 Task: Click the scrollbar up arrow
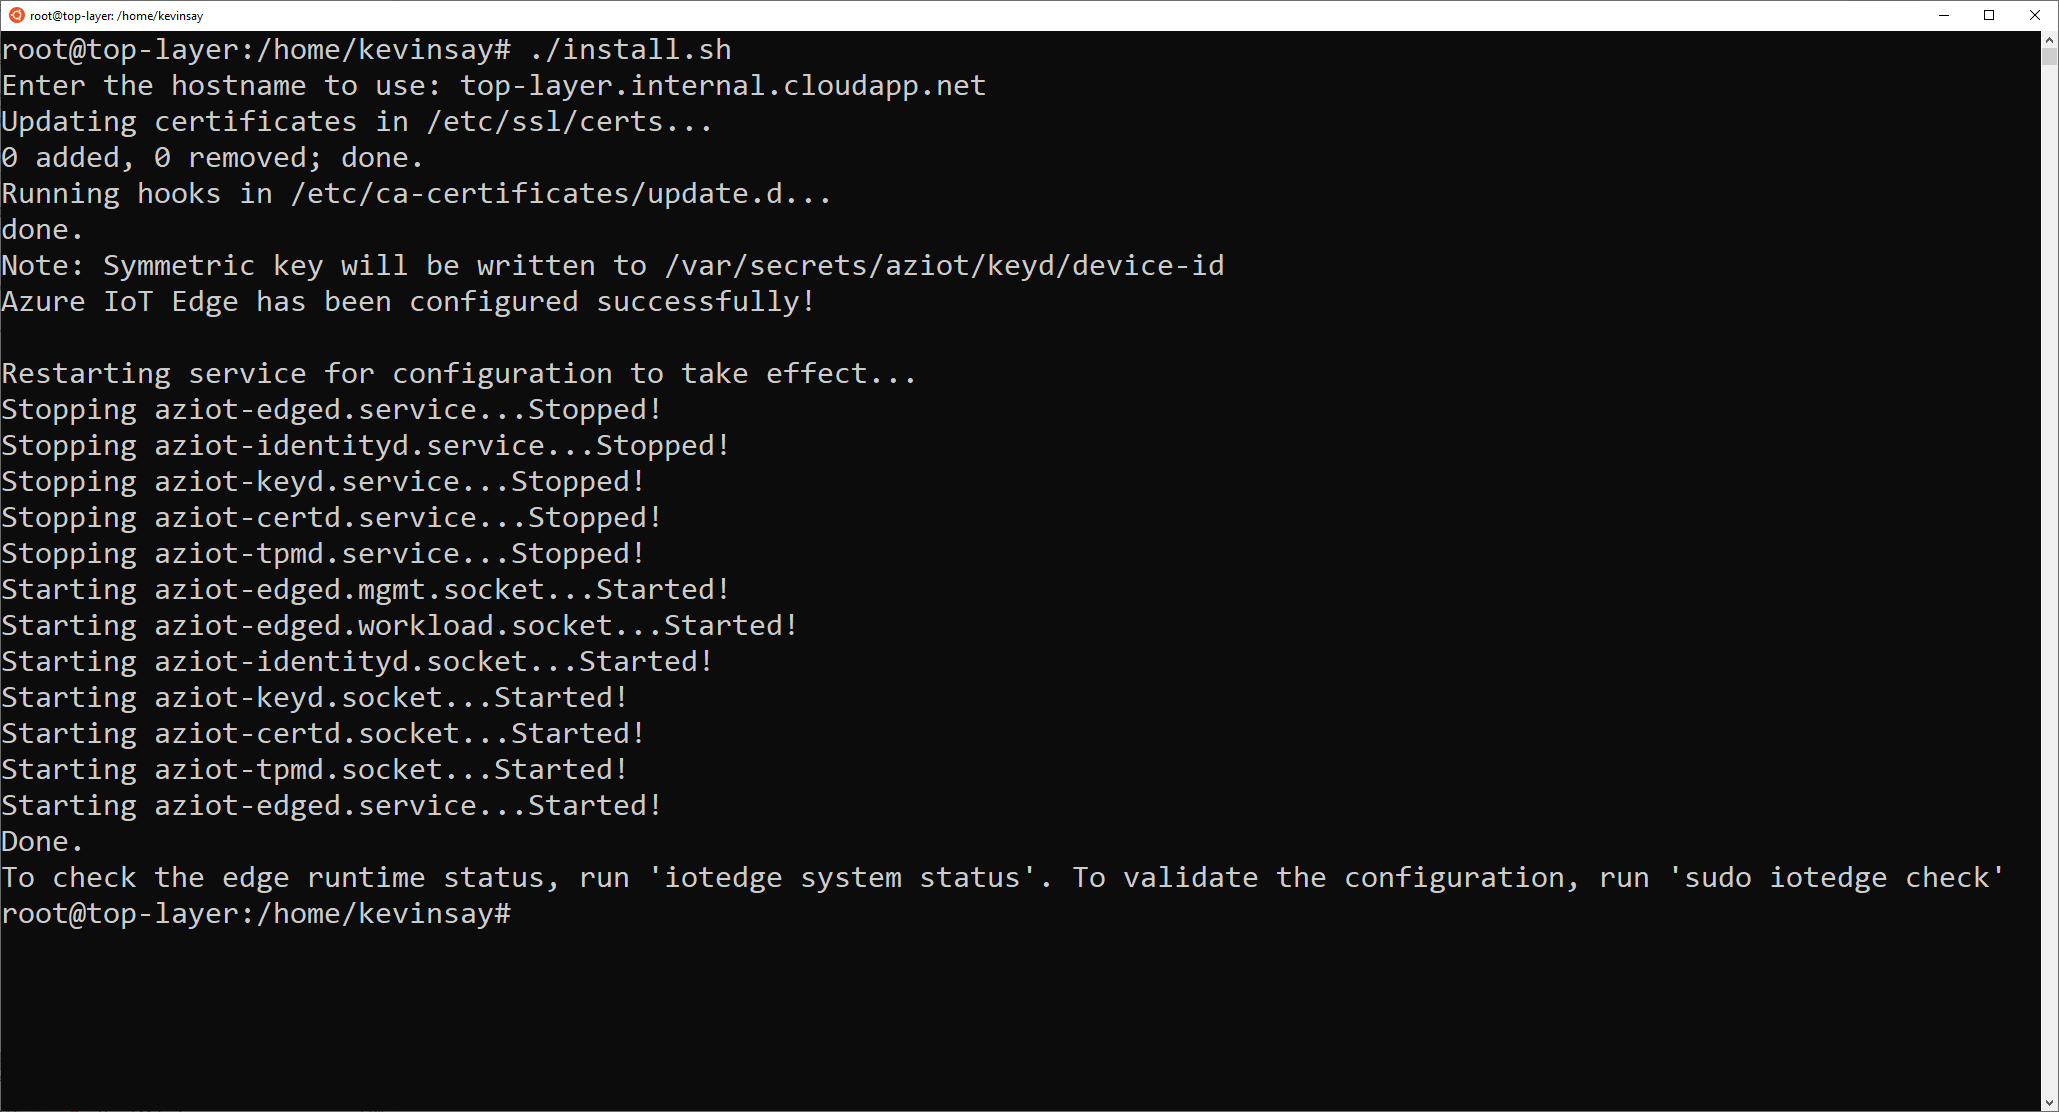point(2048,40)
